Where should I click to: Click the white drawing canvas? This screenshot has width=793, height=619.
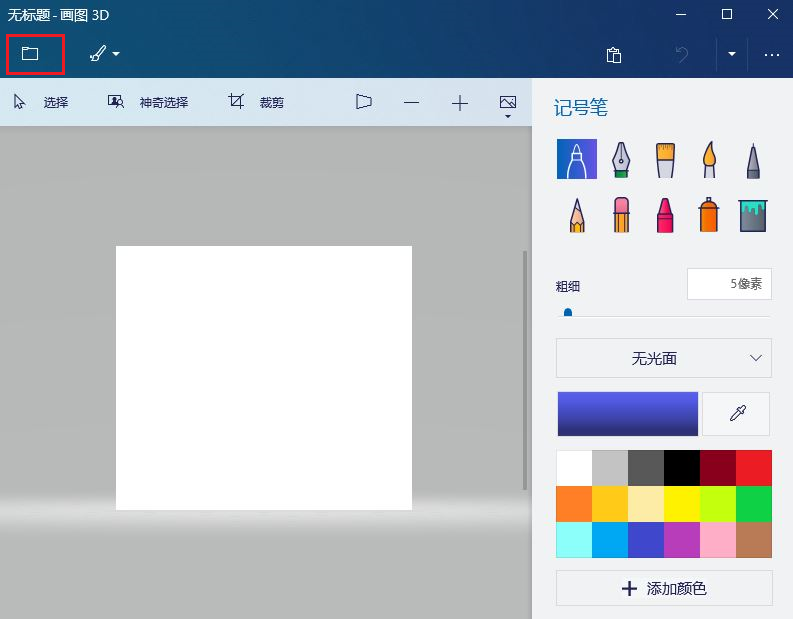264,378
